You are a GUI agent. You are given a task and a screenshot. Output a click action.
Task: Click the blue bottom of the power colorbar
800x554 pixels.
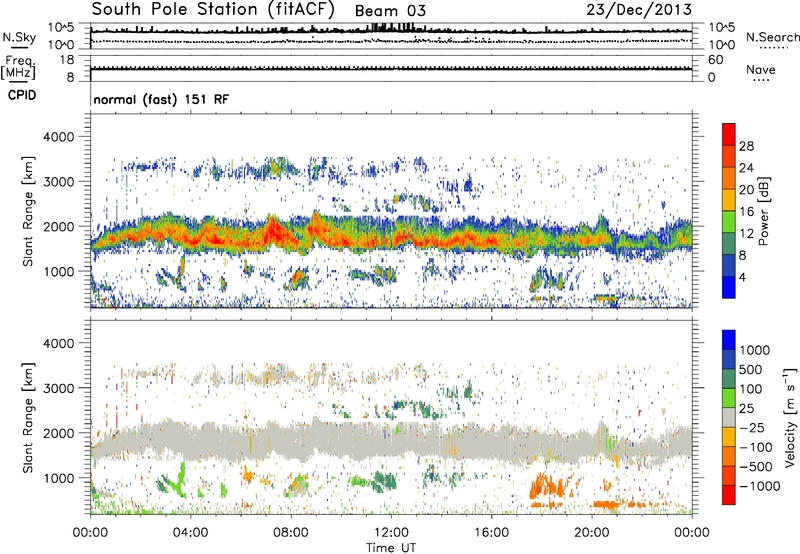click(x=729, y=287)
